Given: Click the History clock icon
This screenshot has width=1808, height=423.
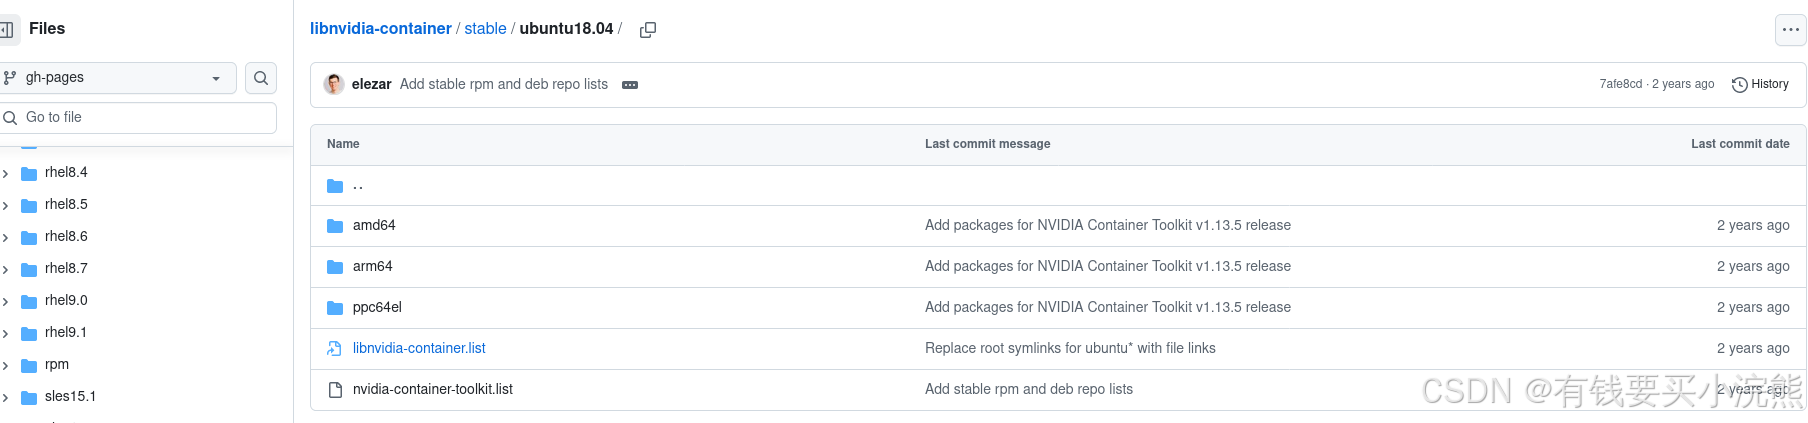Looking at the screenshot, I should pos(1739,85).
